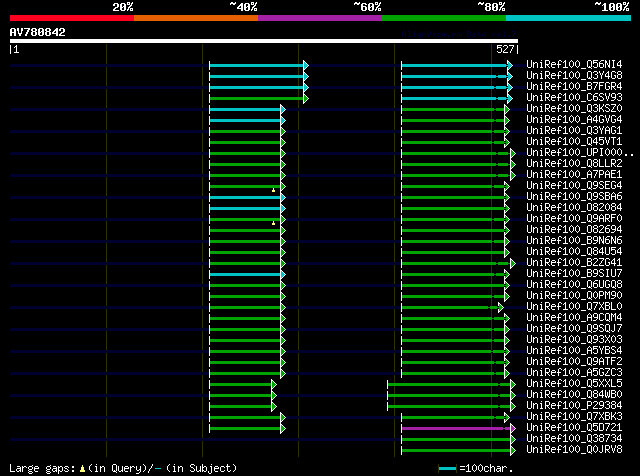Viewport: 640px width, 476px height.
Task: Open the UniRef100_Q9ATF2 hit
Action: tap(574, 362)
